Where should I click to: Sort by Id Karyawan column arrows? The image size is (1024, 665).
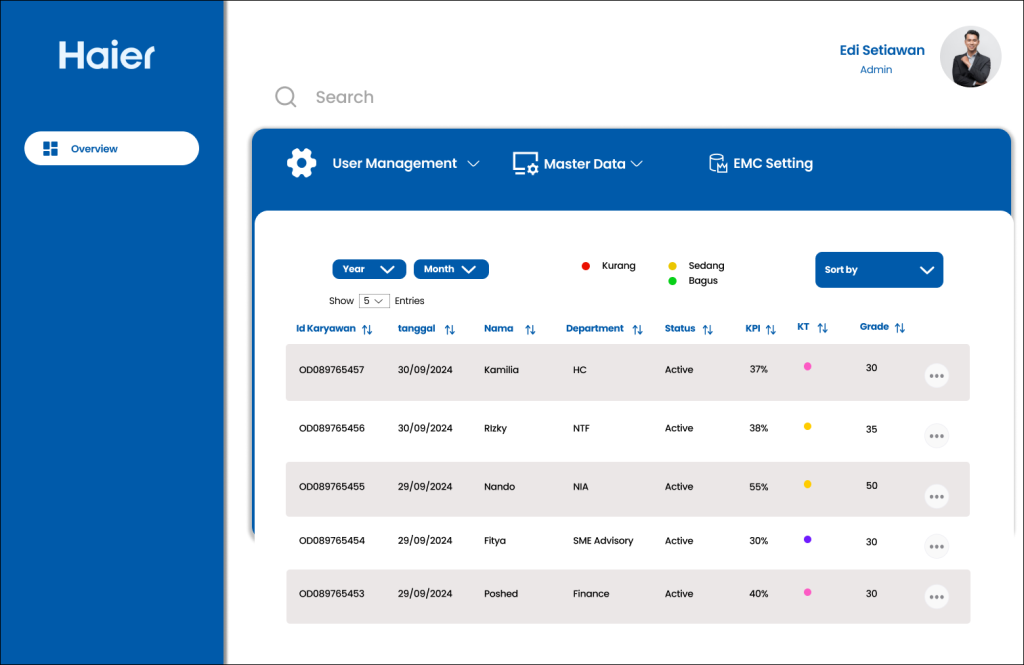click(x=367, y=329)
